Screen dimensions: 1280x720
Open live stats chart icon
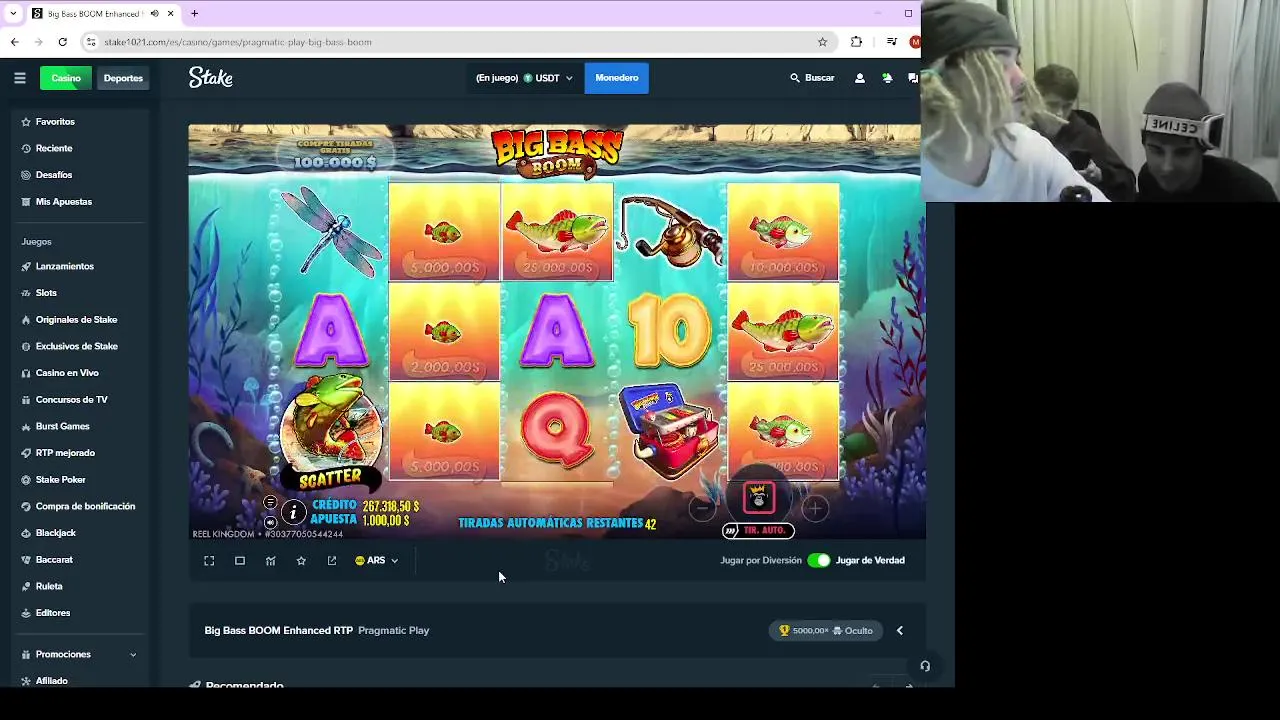pyautogui.click(x=270, y=561)
